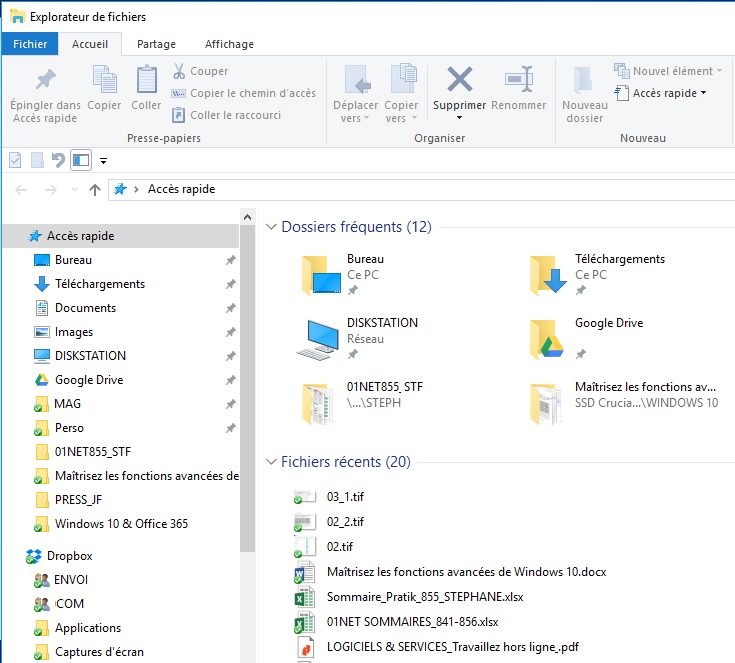Select Copier le chemin d'accès
Screen dimensions: 735x663
coord(243,93)
